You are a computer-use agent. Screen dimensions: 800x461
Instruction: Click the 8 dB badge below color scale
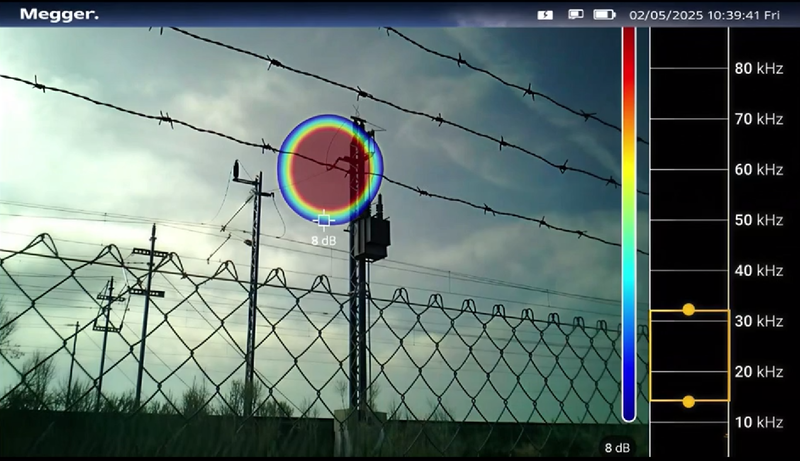[617, 448]
